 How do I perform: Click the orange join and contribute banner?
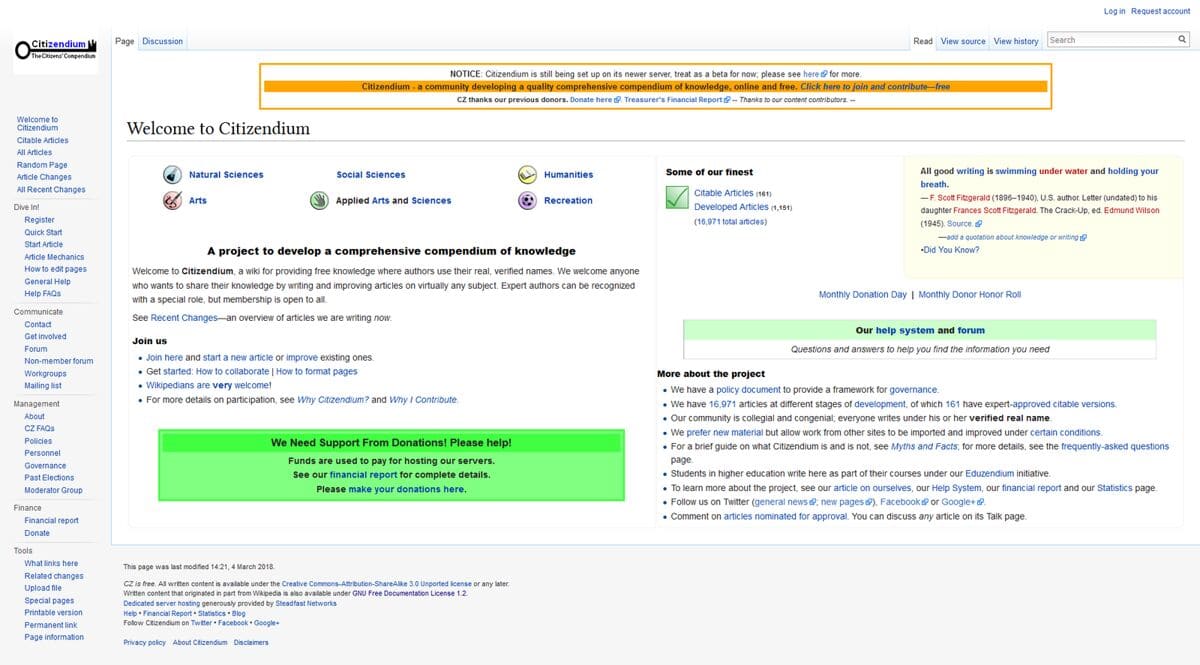click(x=655, y=87)
